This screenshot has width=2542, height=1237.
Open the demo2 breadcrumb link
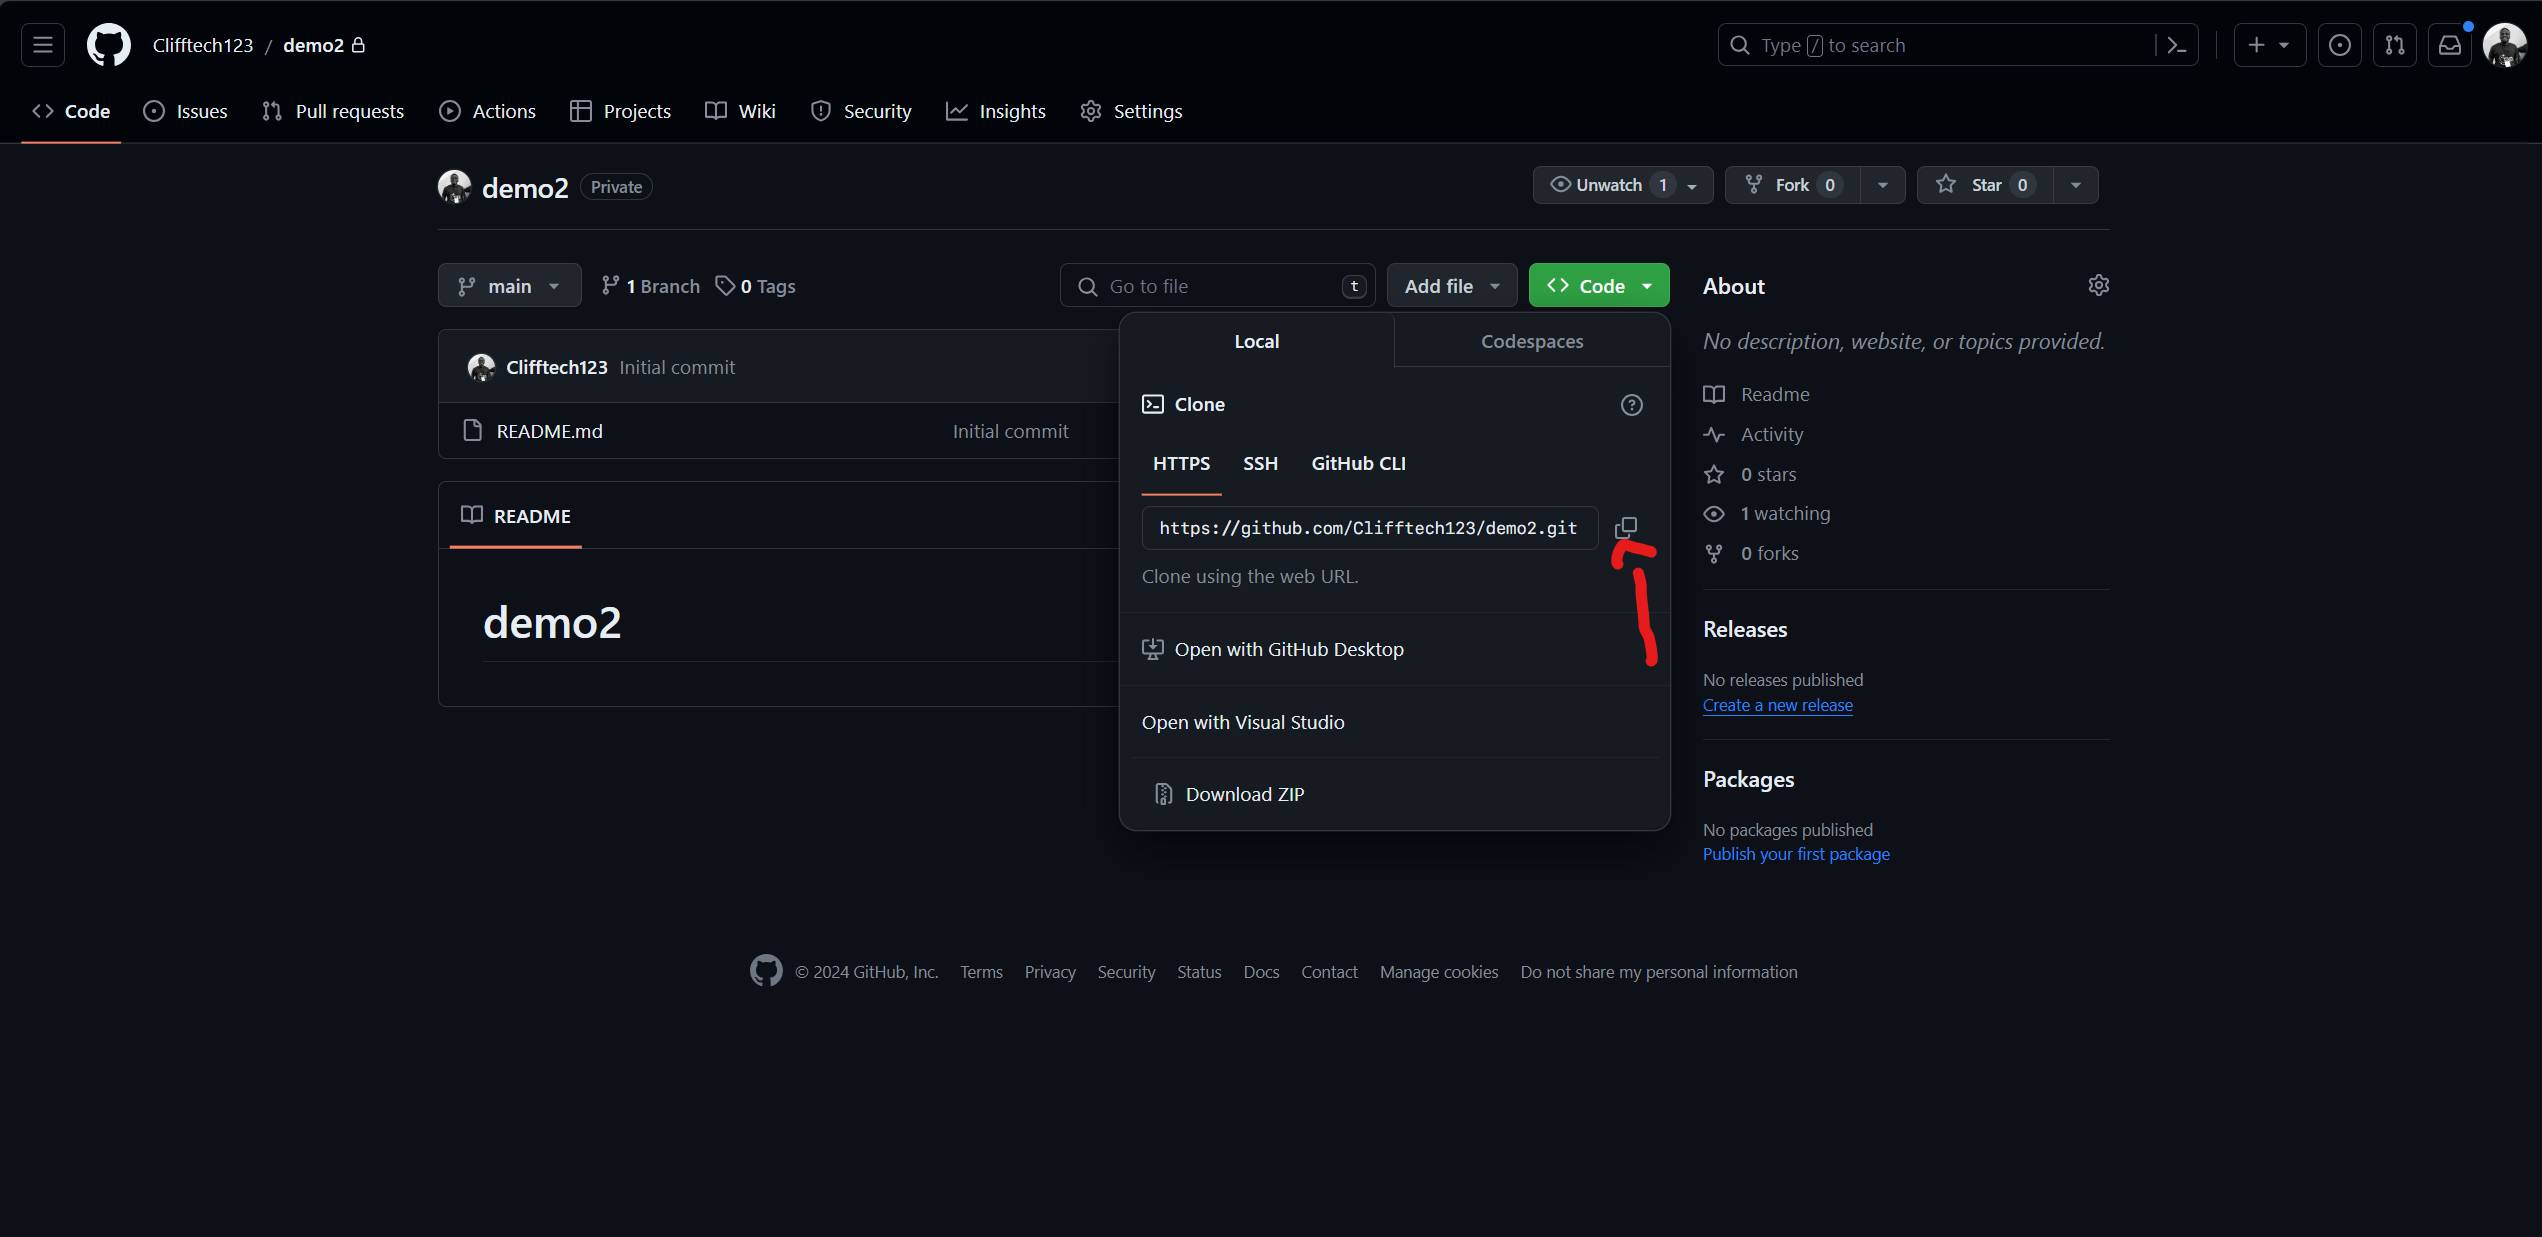tap(313, 45)
